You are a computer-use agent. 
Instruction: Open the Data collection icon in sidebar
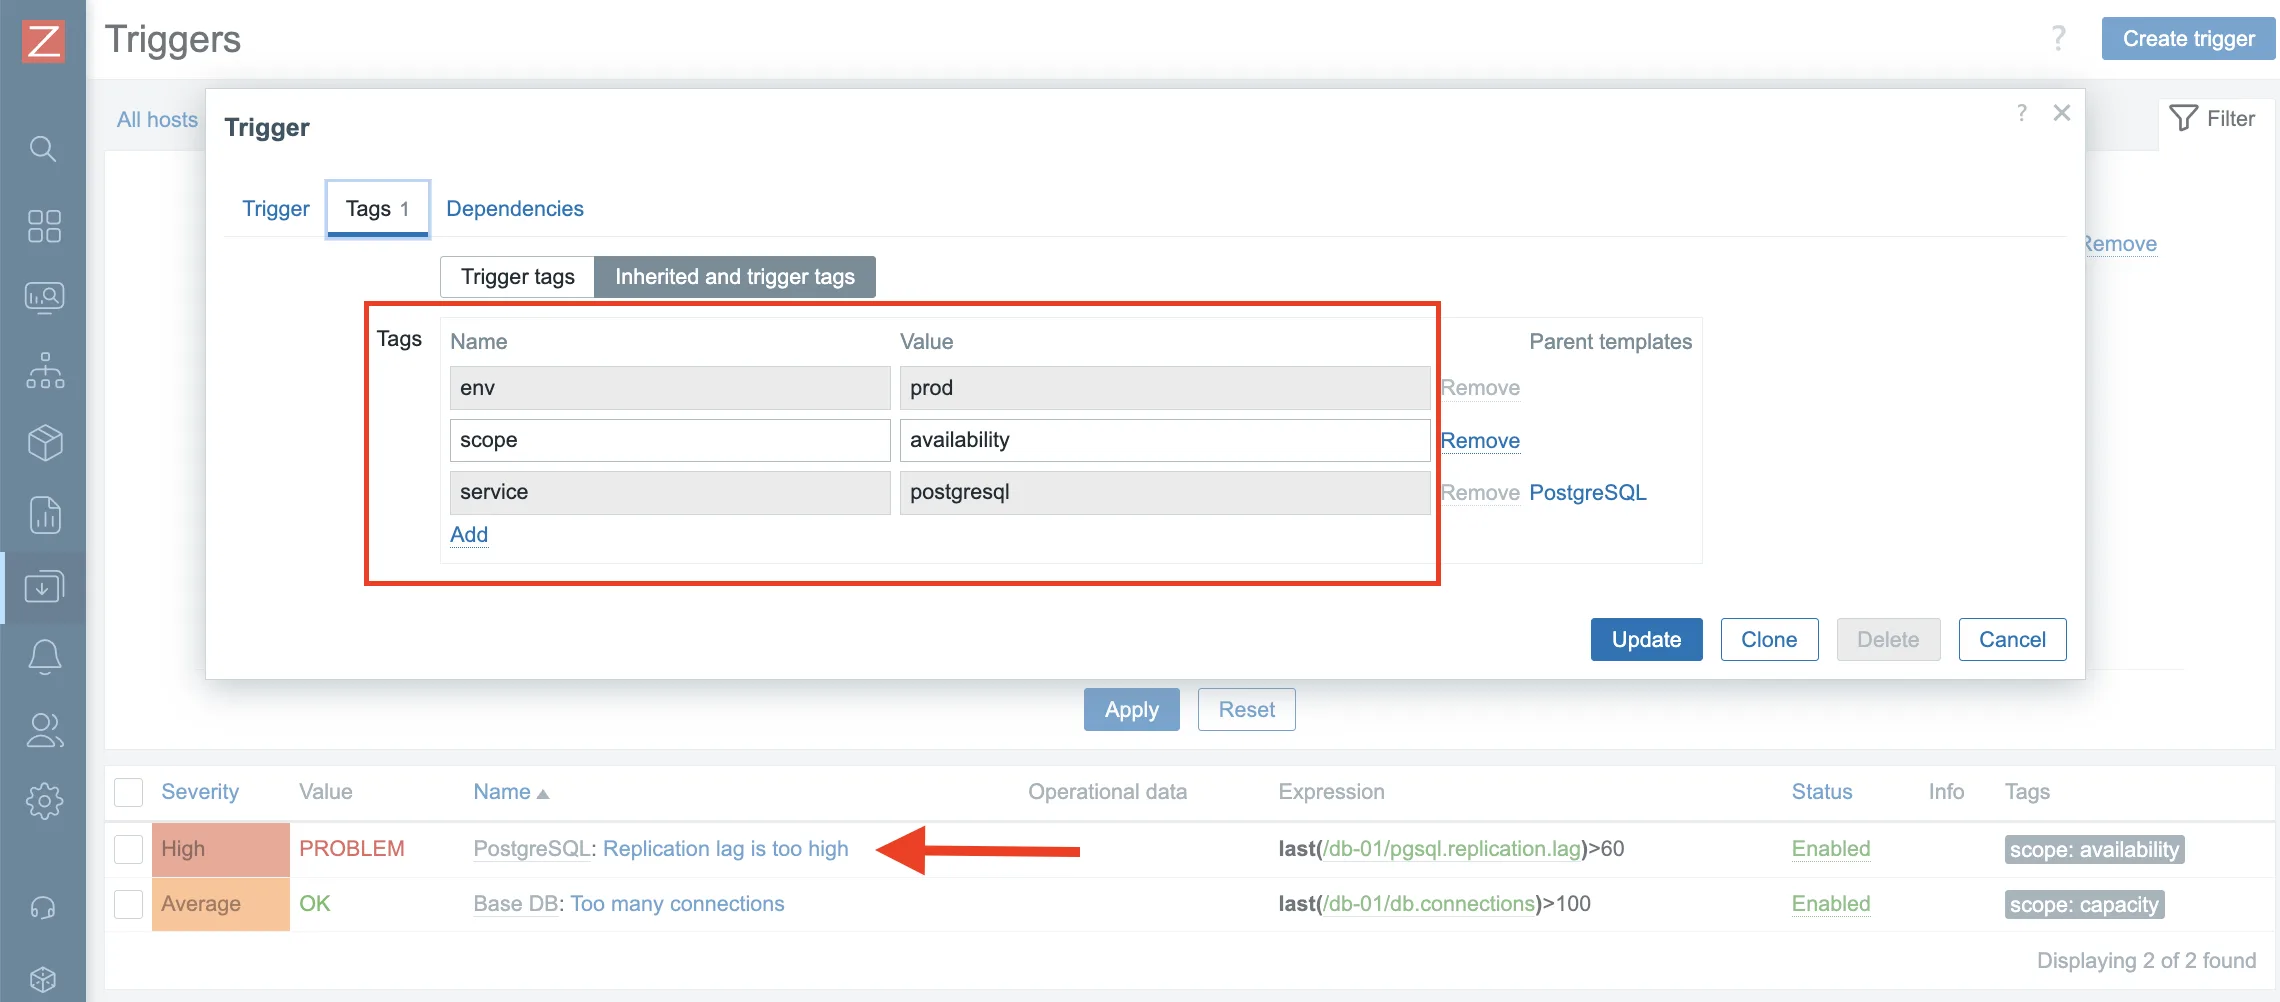click(x=44, y=587)
